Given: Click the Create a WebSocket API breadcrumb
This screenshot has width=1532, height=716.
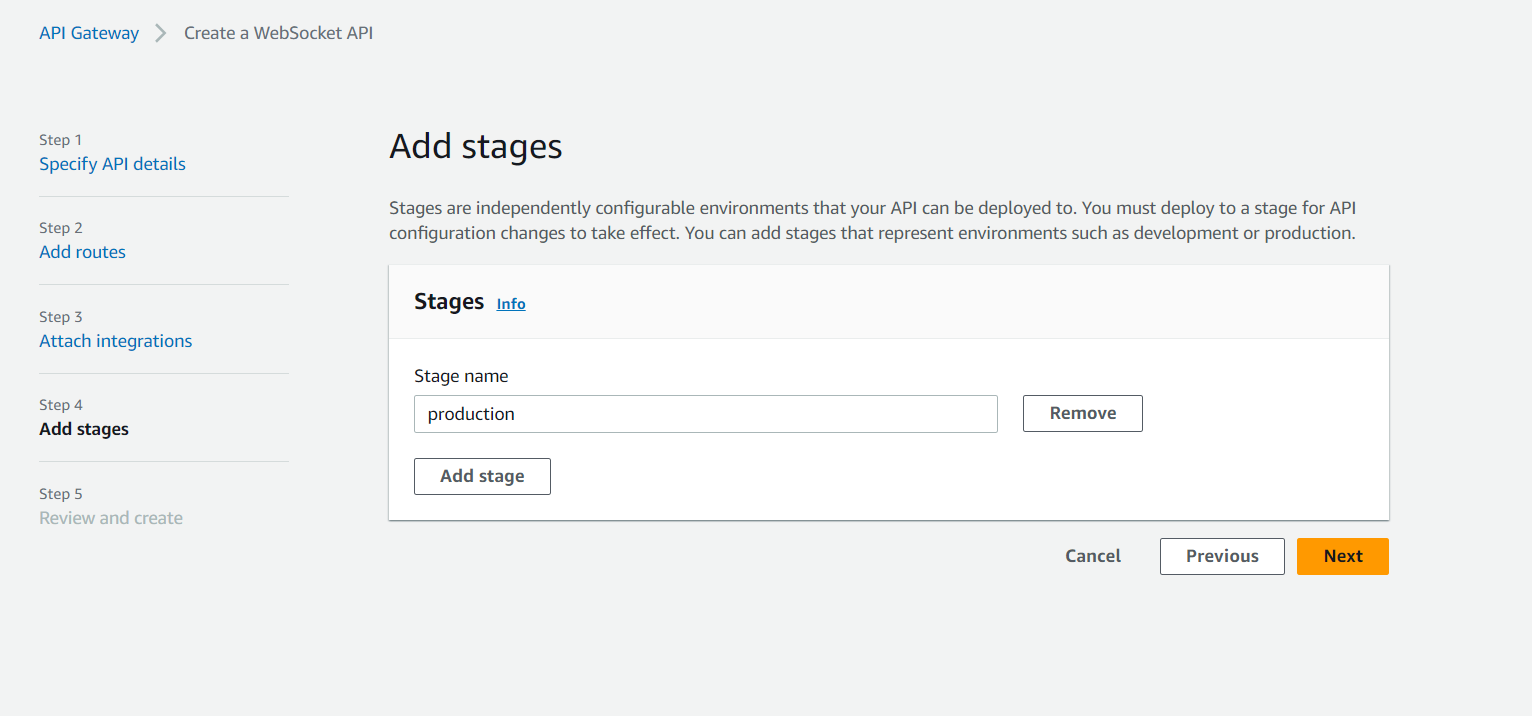Looking at the screenshot, I should [278, 33].
